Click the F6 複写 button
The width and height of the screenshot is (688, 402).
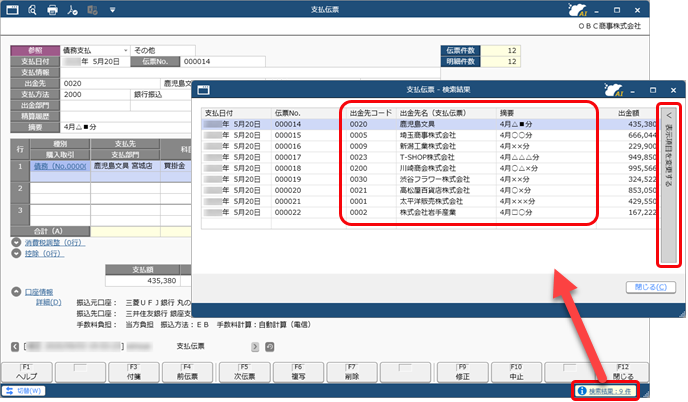click(x=298, y=372)
